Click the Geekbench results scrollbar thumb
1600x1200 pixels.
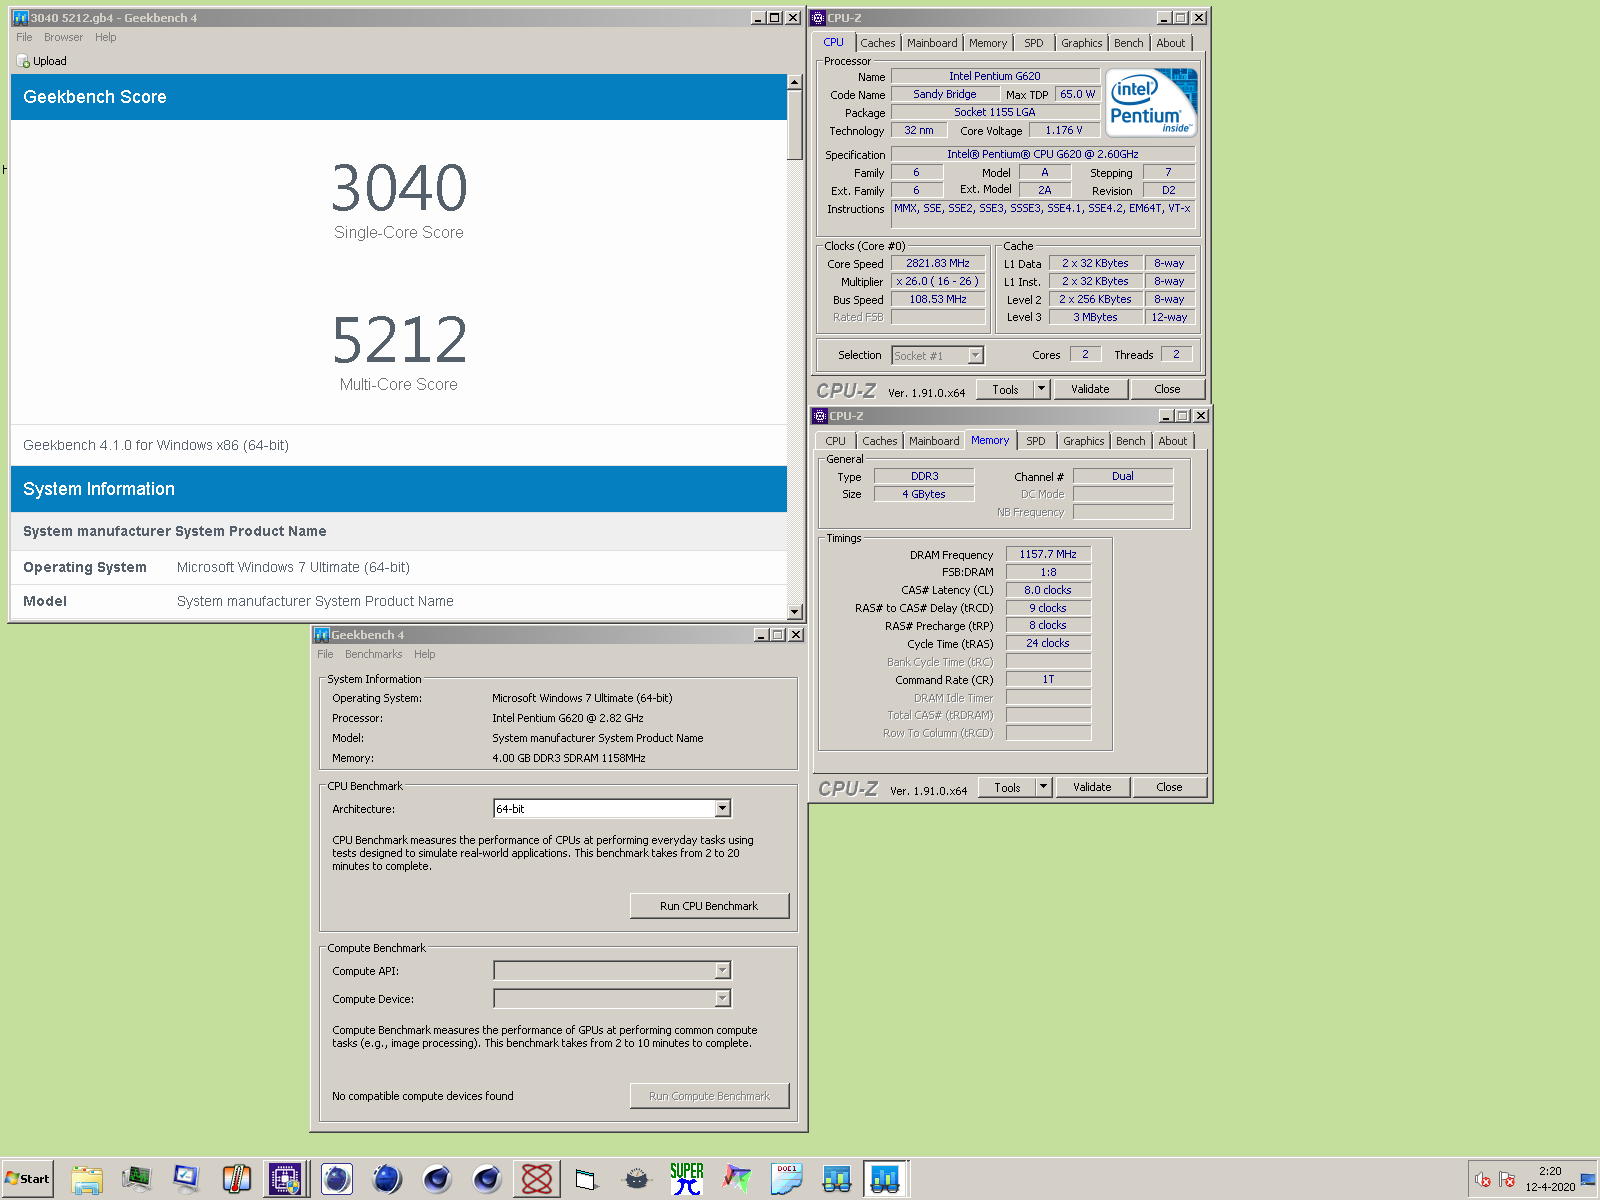pyautogui.click(x=795, y=125)
